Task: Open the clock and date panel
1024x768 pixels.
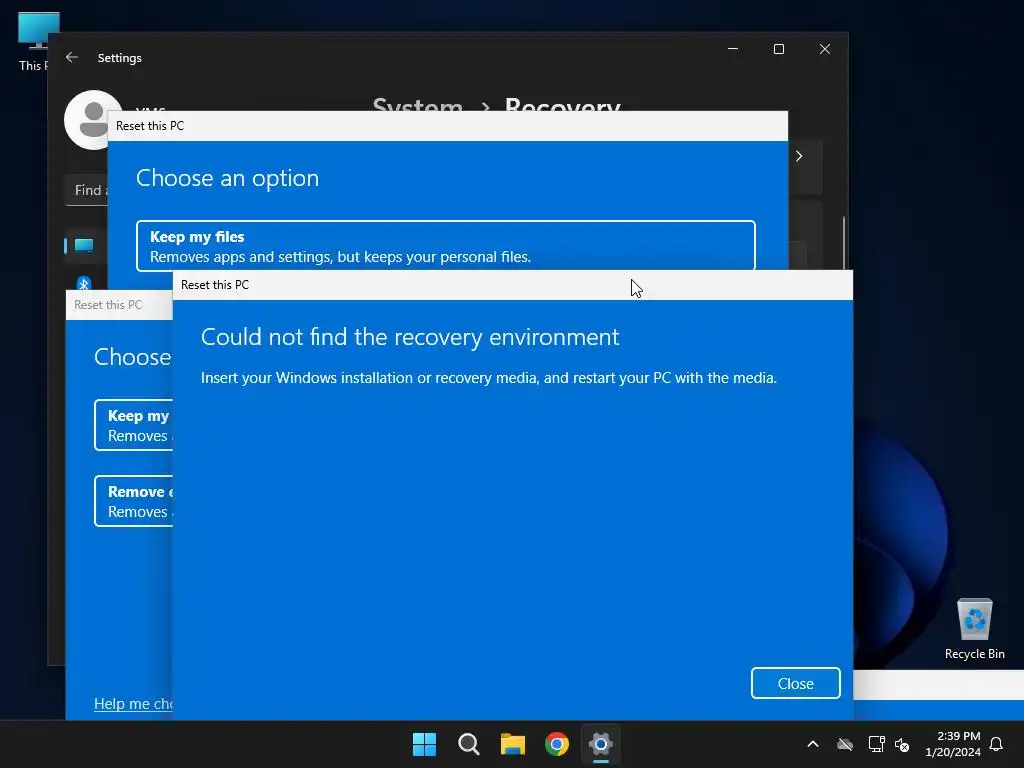Action: pos(953,744)
